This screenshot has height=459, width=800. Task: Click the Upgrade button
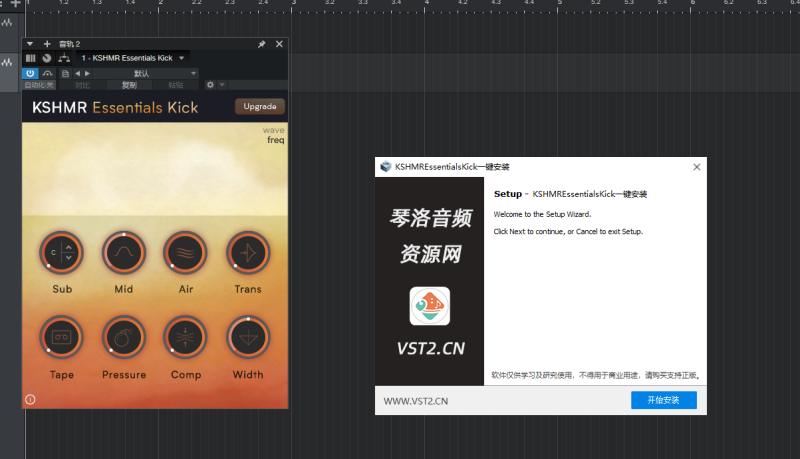pyautogui.click(x=260, y=106)
